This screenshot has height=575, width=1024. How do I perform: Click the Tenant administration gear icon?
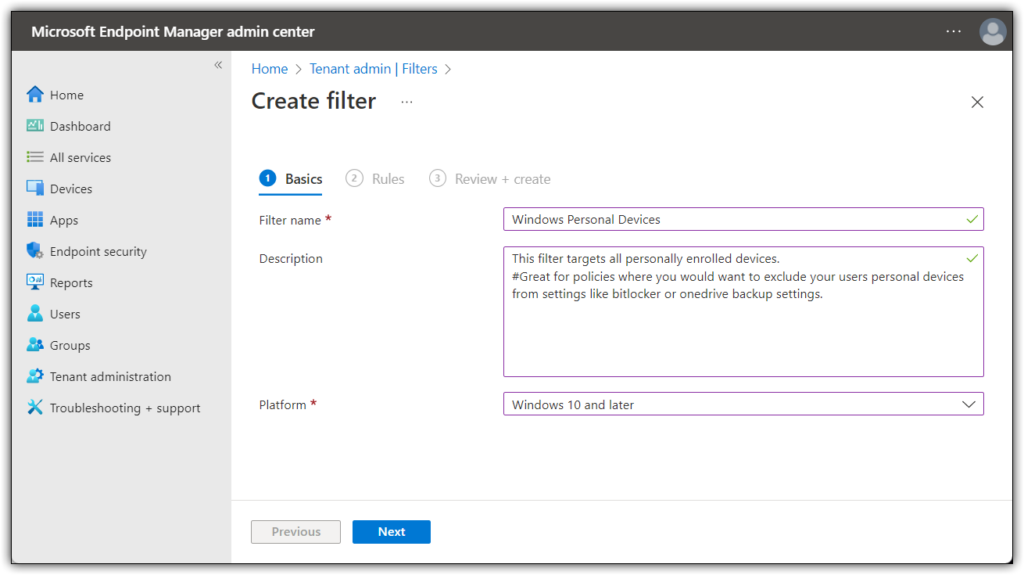(35, 376)
